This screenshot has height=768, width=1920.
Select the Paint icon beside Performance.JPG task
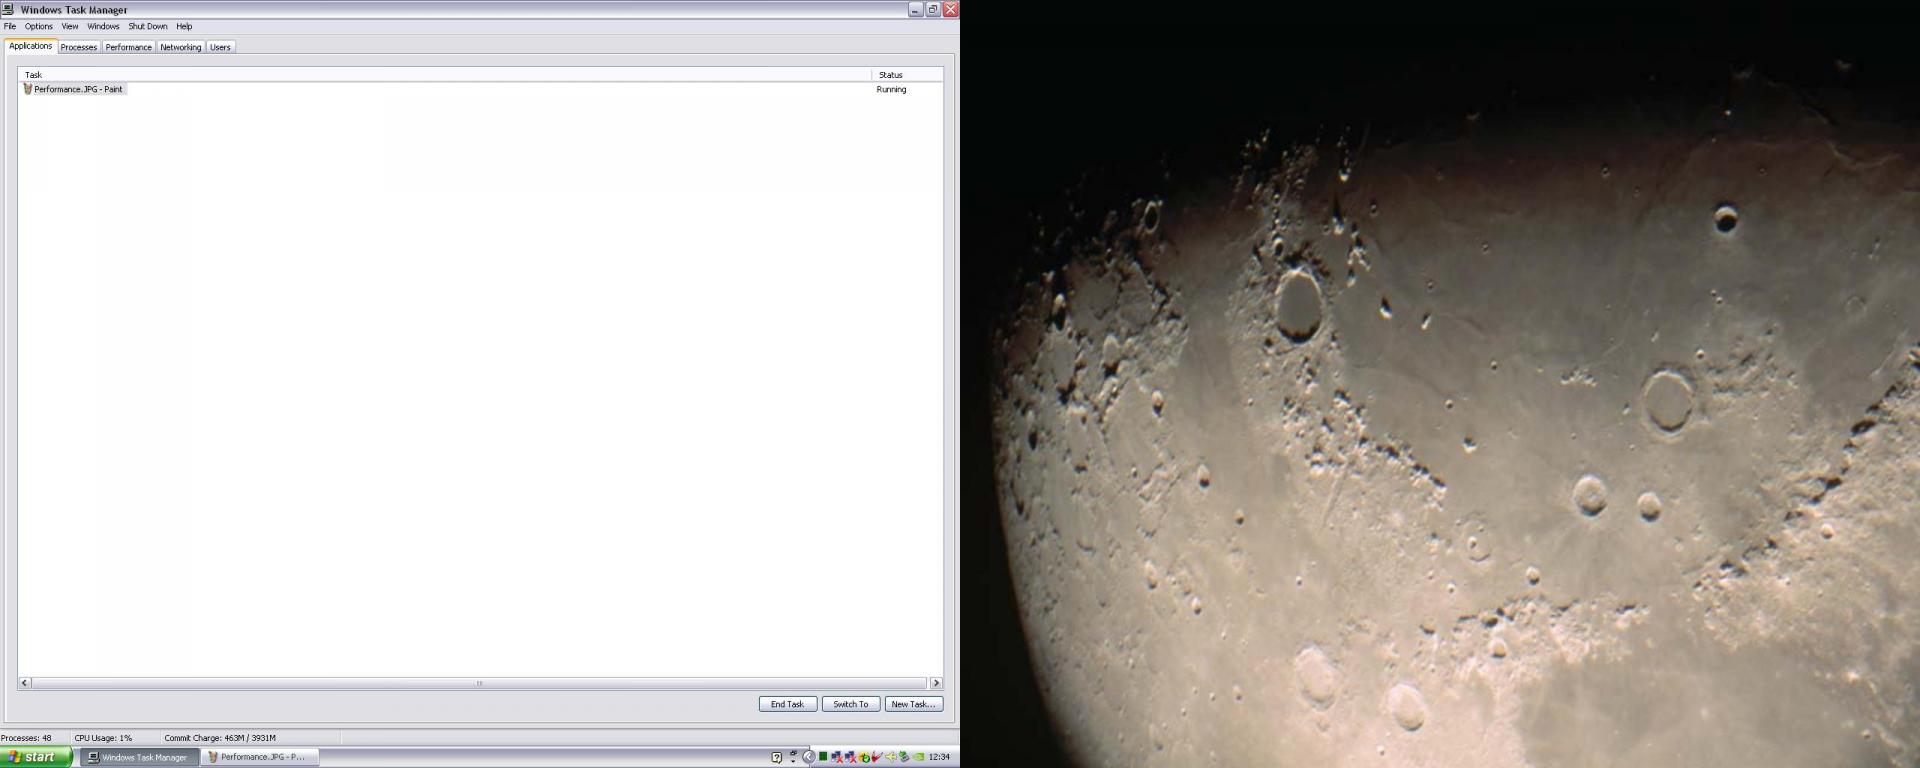(x=28, y=89)
